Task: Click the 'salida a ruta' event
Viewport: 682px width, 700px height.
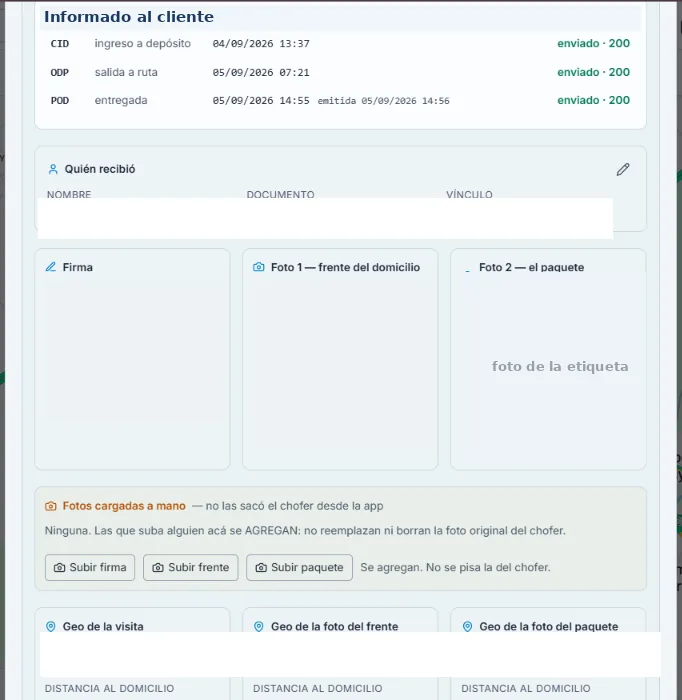Action: point(126,72)
